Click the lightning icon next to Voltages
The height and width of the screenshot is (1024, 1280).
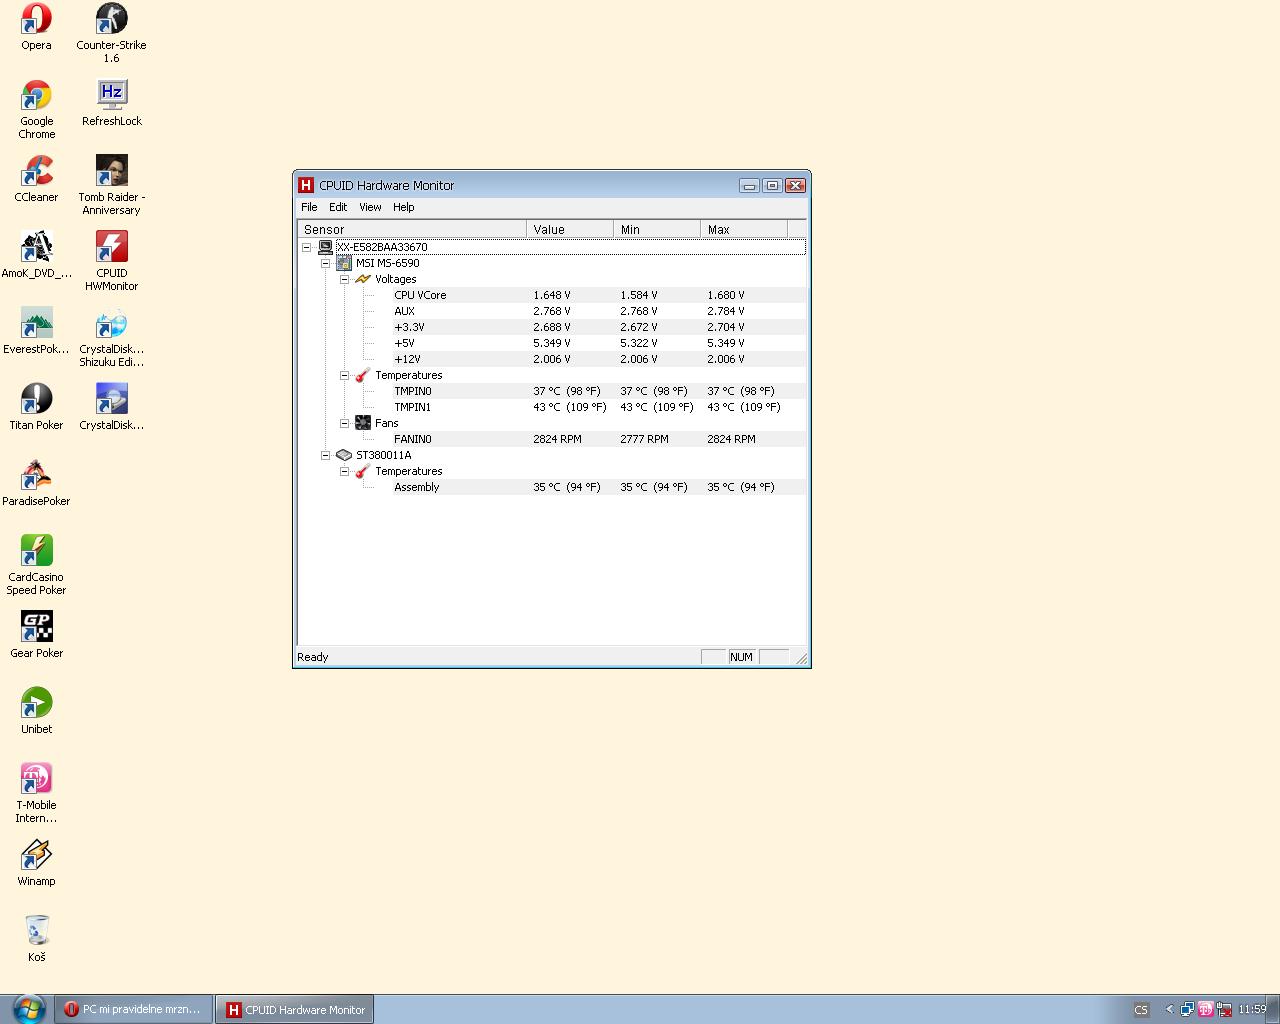point(363,279)
